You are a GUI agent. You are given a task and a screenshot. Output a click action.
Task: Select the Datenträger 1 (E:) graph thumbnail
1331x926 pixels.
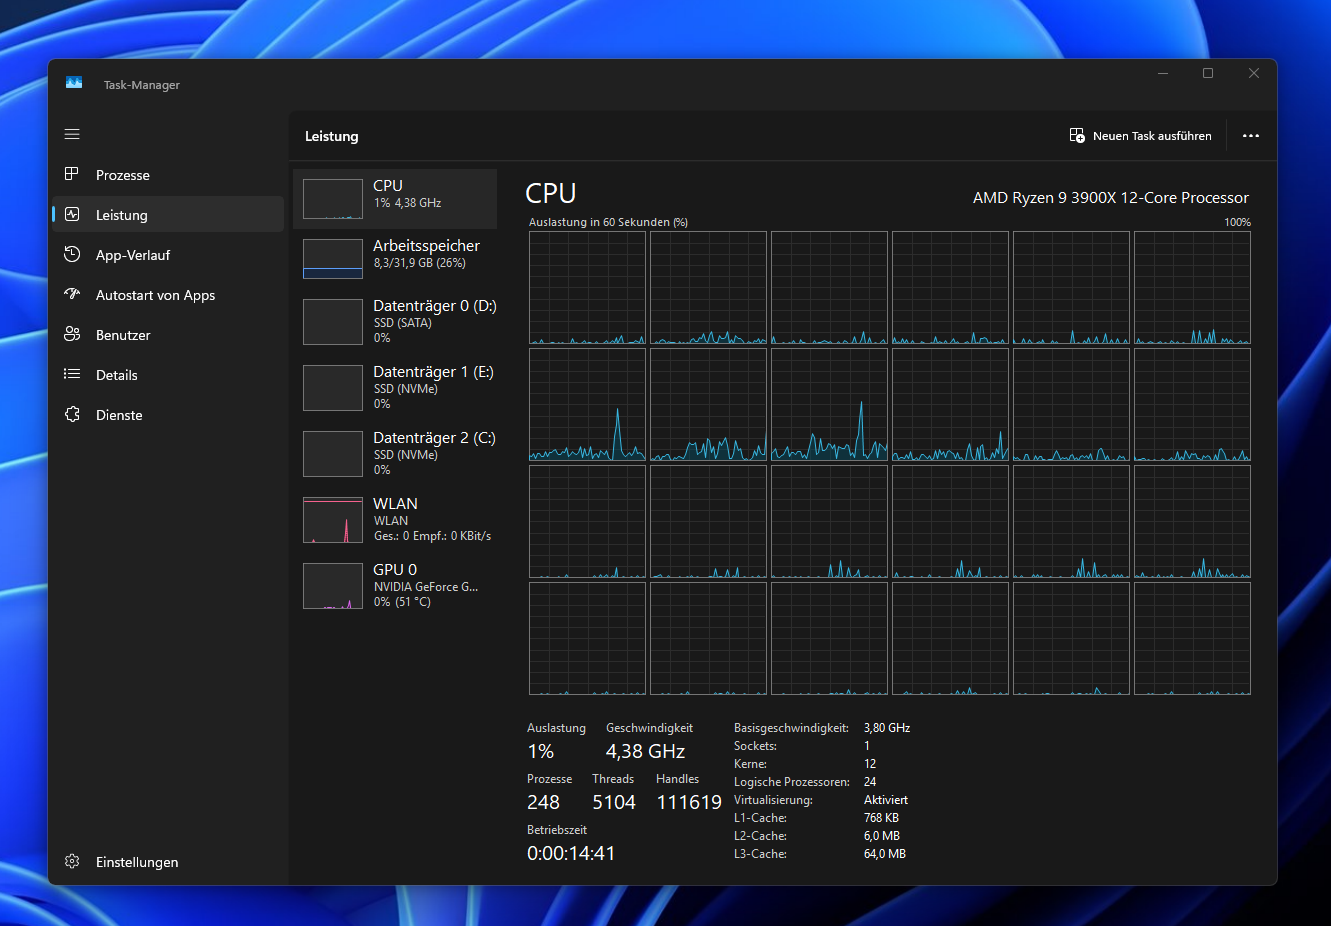click(x=333, y=388)
